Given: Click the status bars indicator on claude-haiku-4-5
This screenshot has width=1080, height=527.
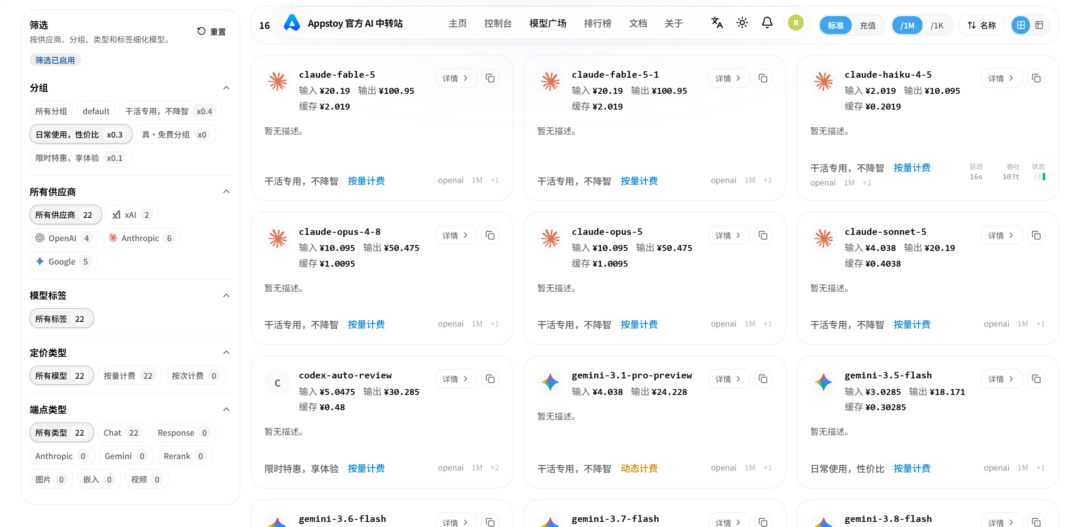Looking at the screenshot, I should pyautogui.click(x=1039, y=176).
